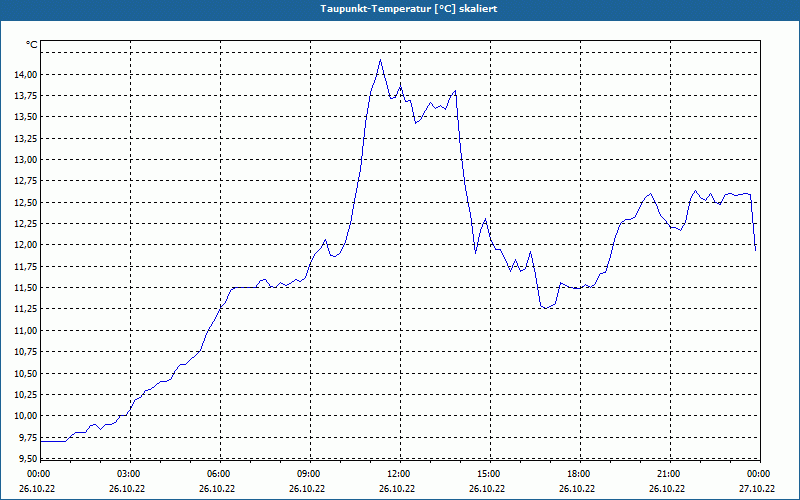Select the 9,50 y-axis label
Image resolution: width=800 pixels, height=500 pixels.
point(28,458)
